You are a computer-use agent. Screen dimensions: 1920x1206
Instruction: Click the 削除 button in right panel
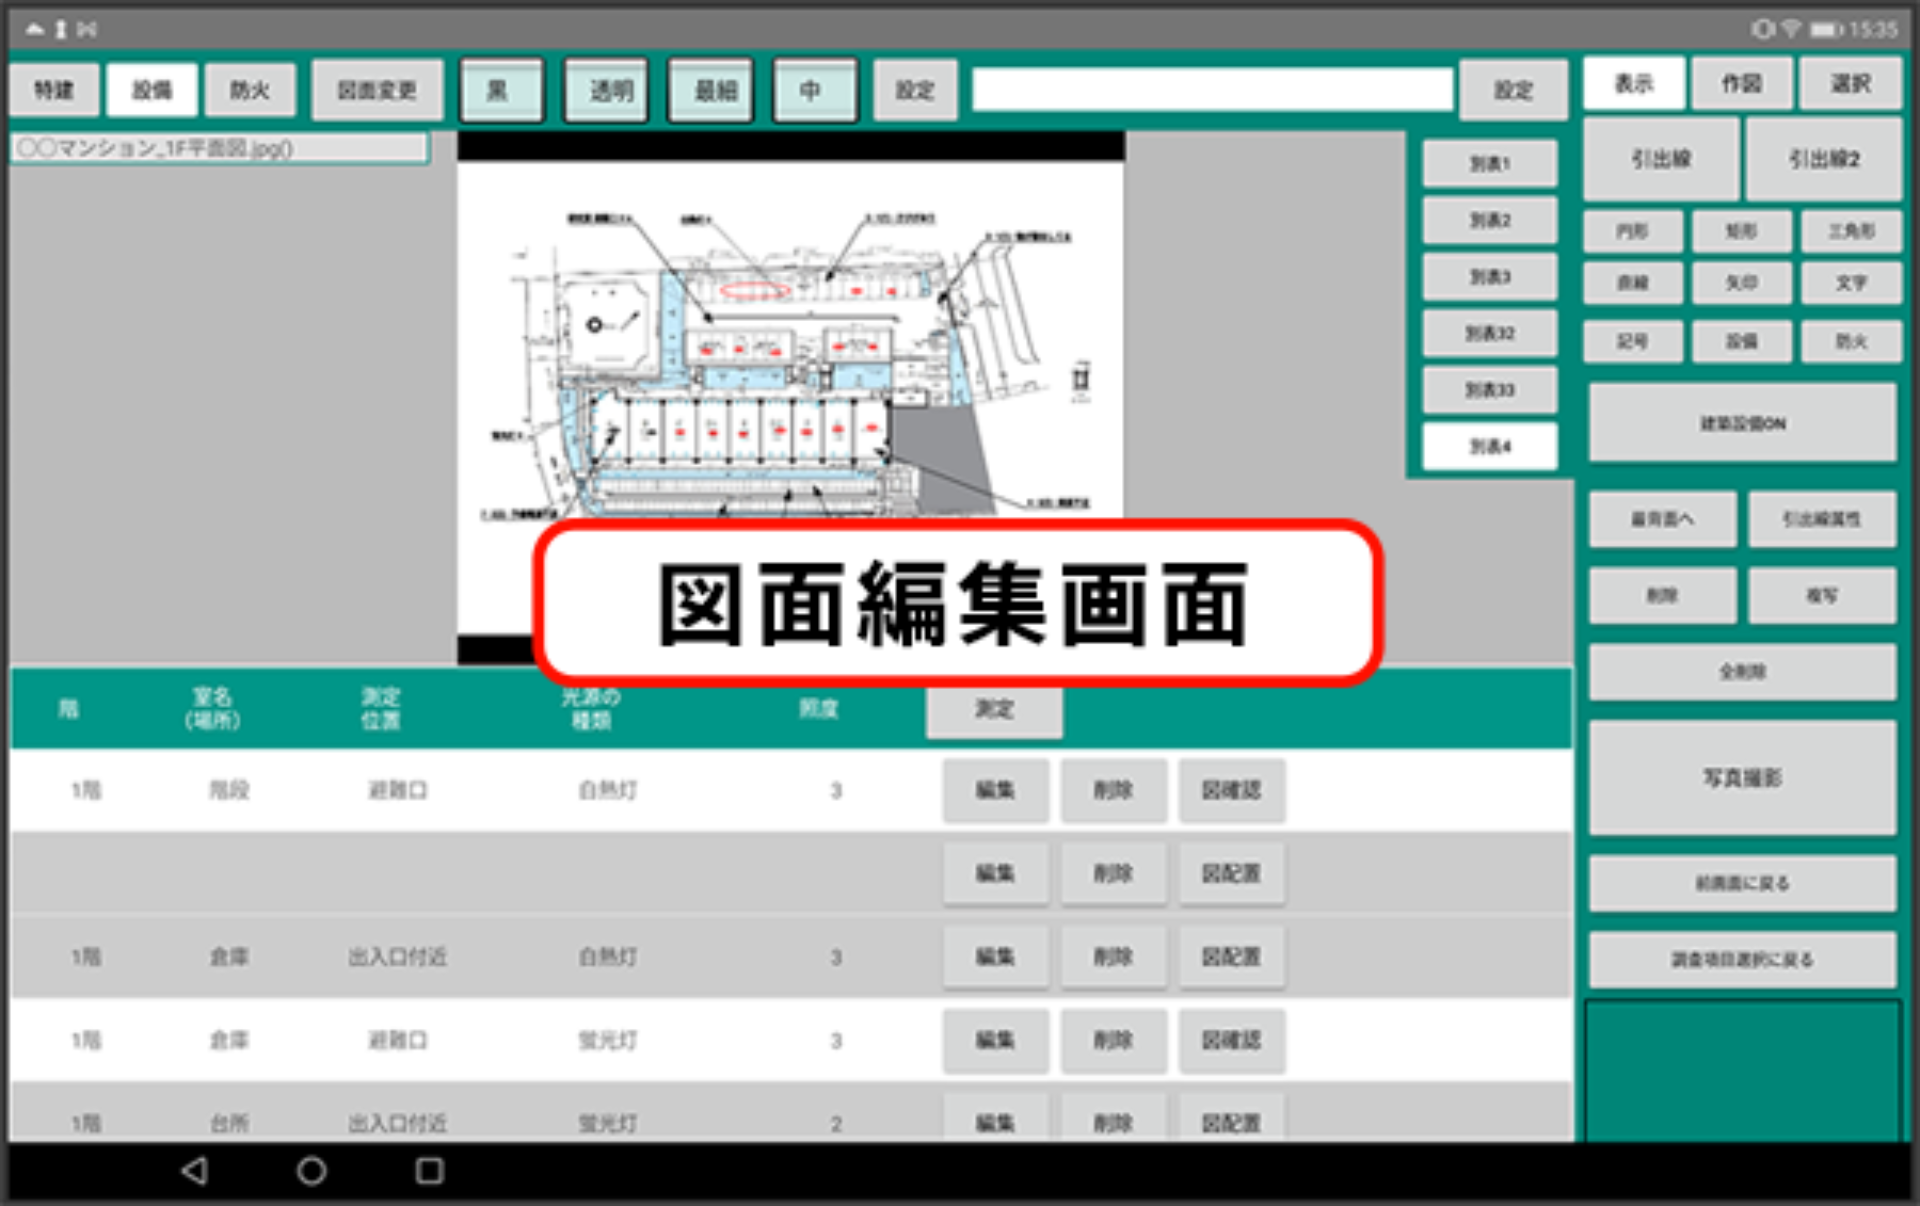point(1663,596)
